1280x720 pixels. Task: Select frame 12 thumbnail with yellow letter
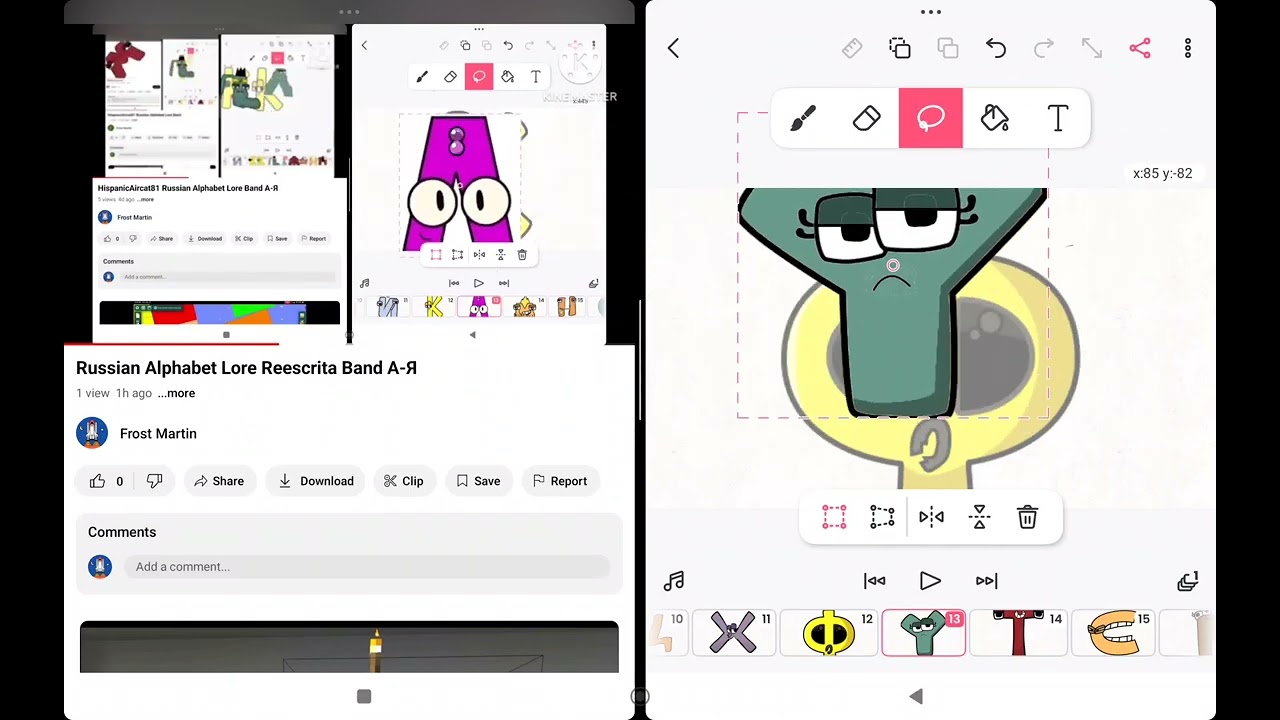828,633
